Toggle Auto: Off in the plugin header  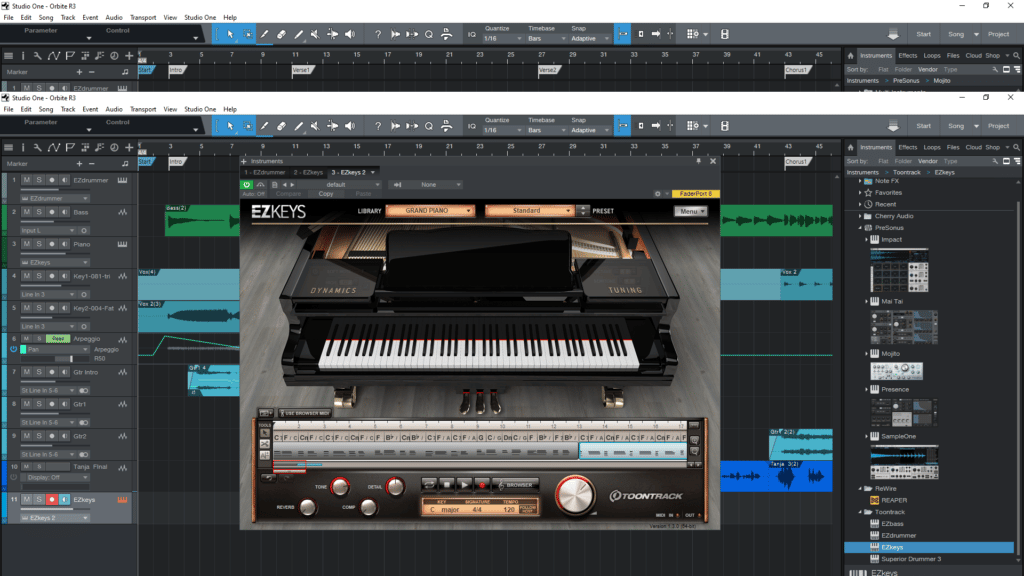pos(253,194)
